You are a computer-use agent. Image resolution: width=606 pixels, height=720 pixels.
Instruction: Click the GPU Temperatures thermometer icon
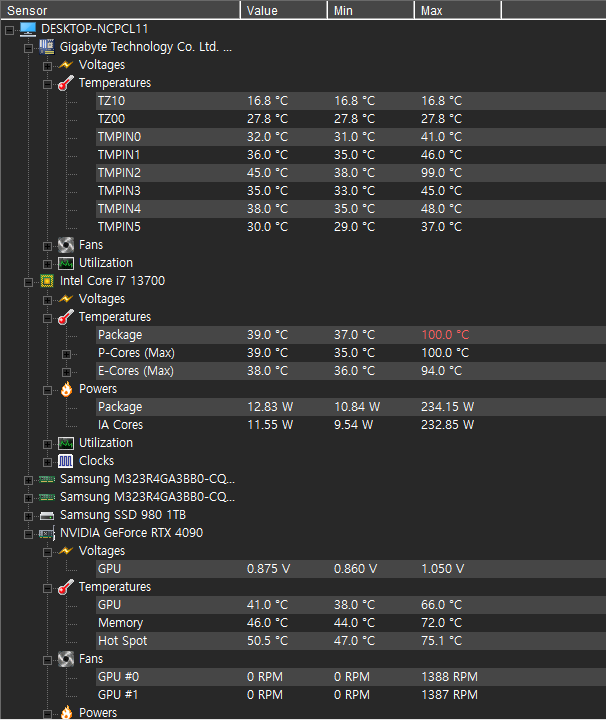pos(66,587)
